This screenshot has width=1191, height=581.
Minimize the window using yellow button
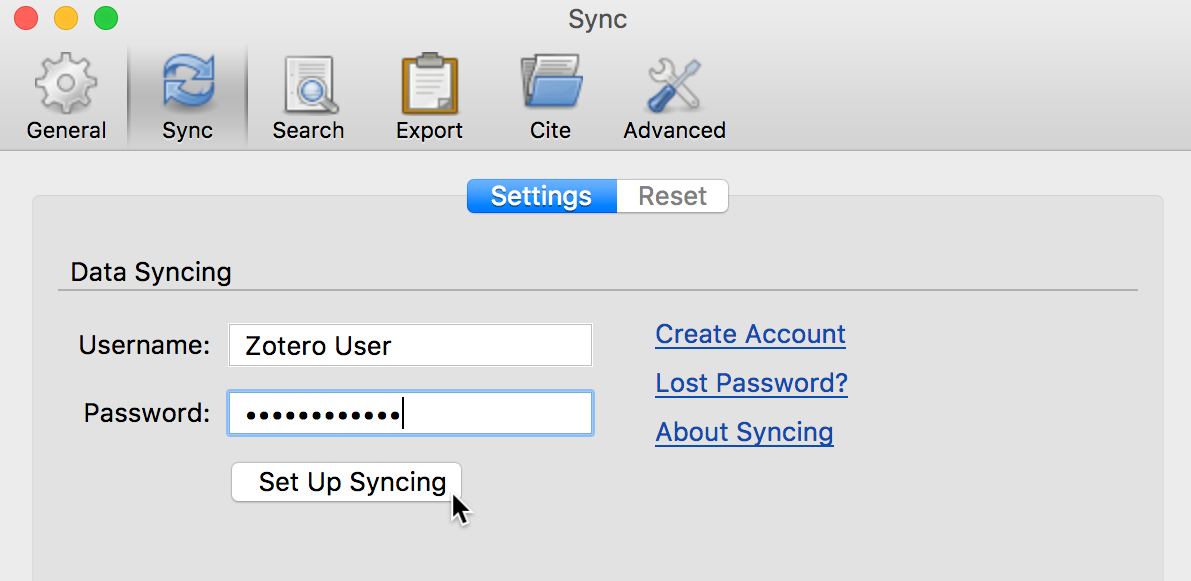[x=66, y=18]
